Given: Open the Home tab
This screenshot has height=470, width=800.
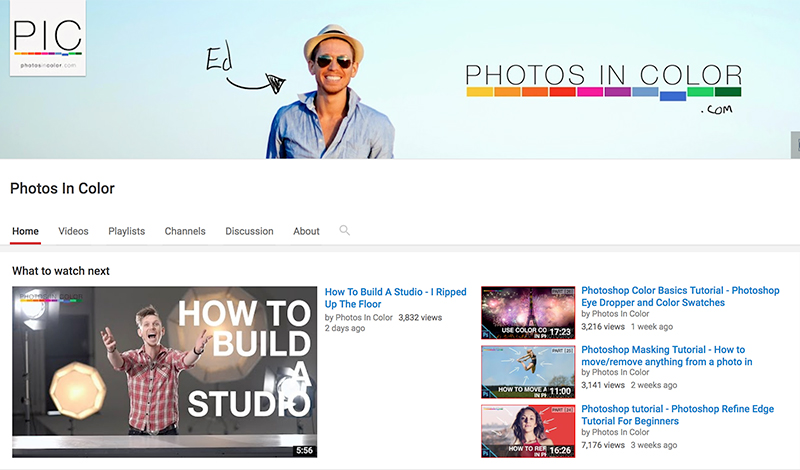Looking at the screenshot, I should click(x=26, y=231).
